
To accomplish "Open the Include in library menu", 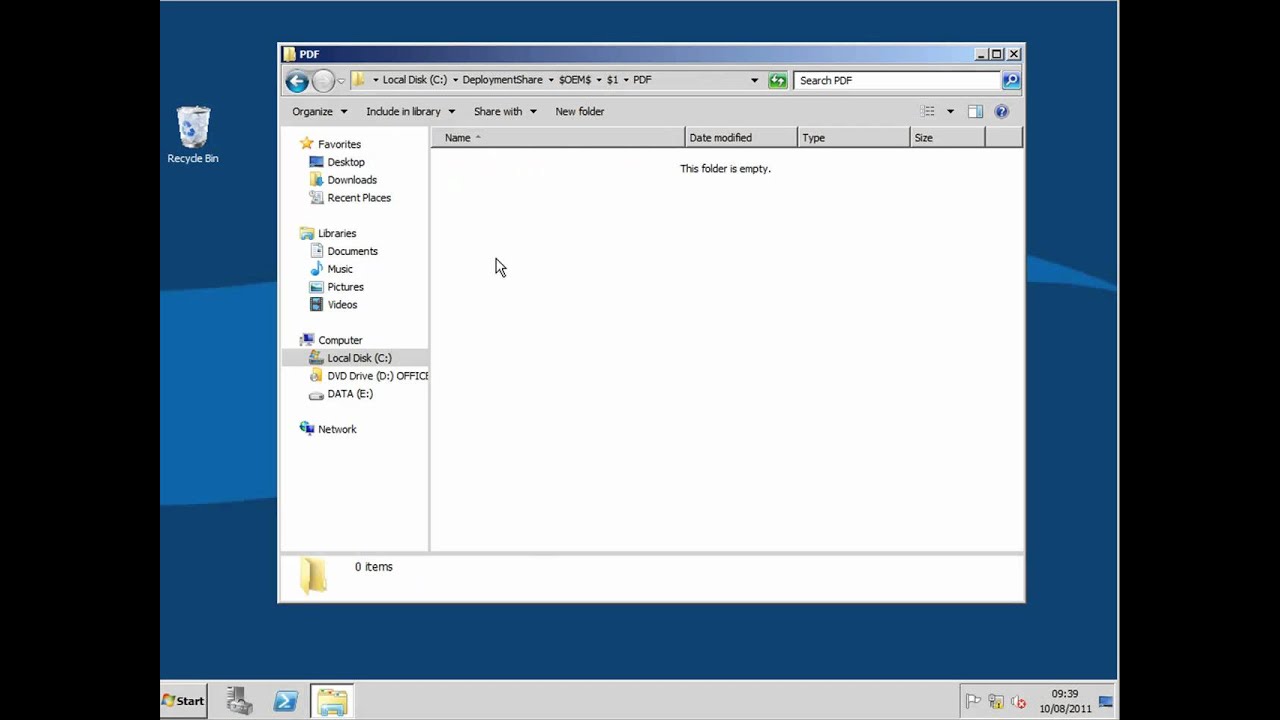I will (x=410, y=111).
